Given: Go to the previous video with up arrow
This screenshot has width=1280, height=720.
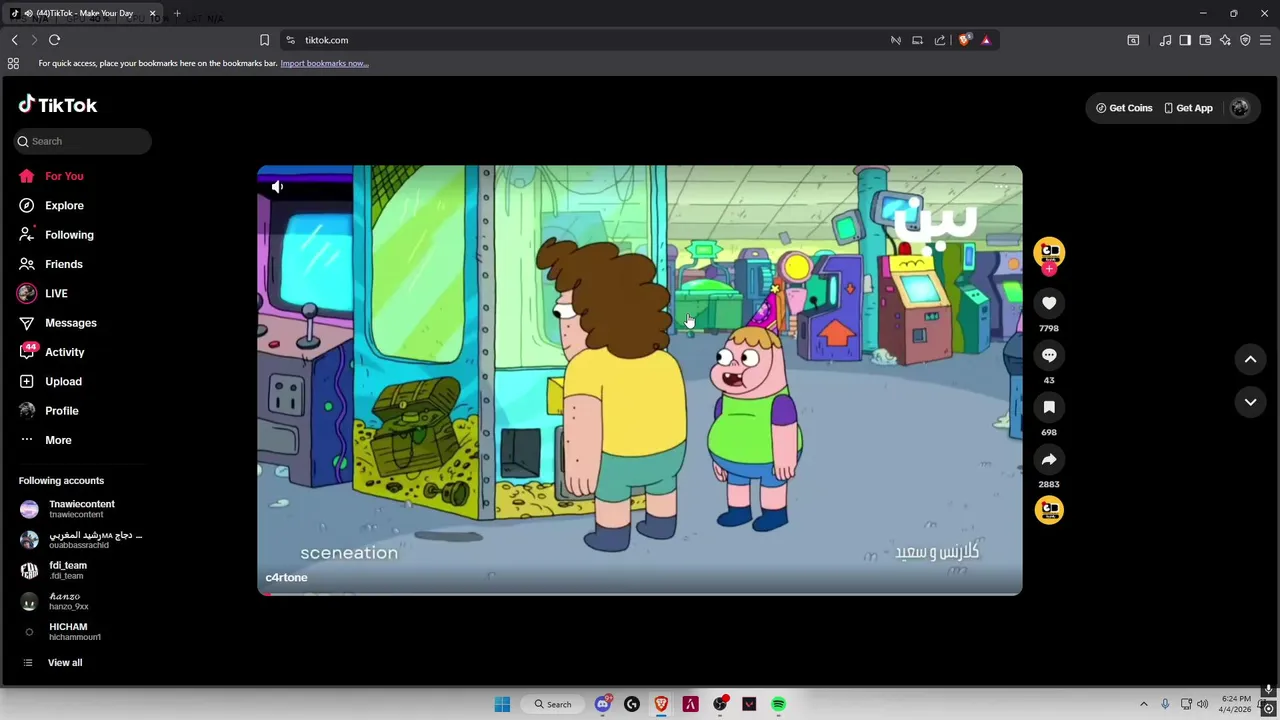Looking at the screenshot, I should (1250, 359).
